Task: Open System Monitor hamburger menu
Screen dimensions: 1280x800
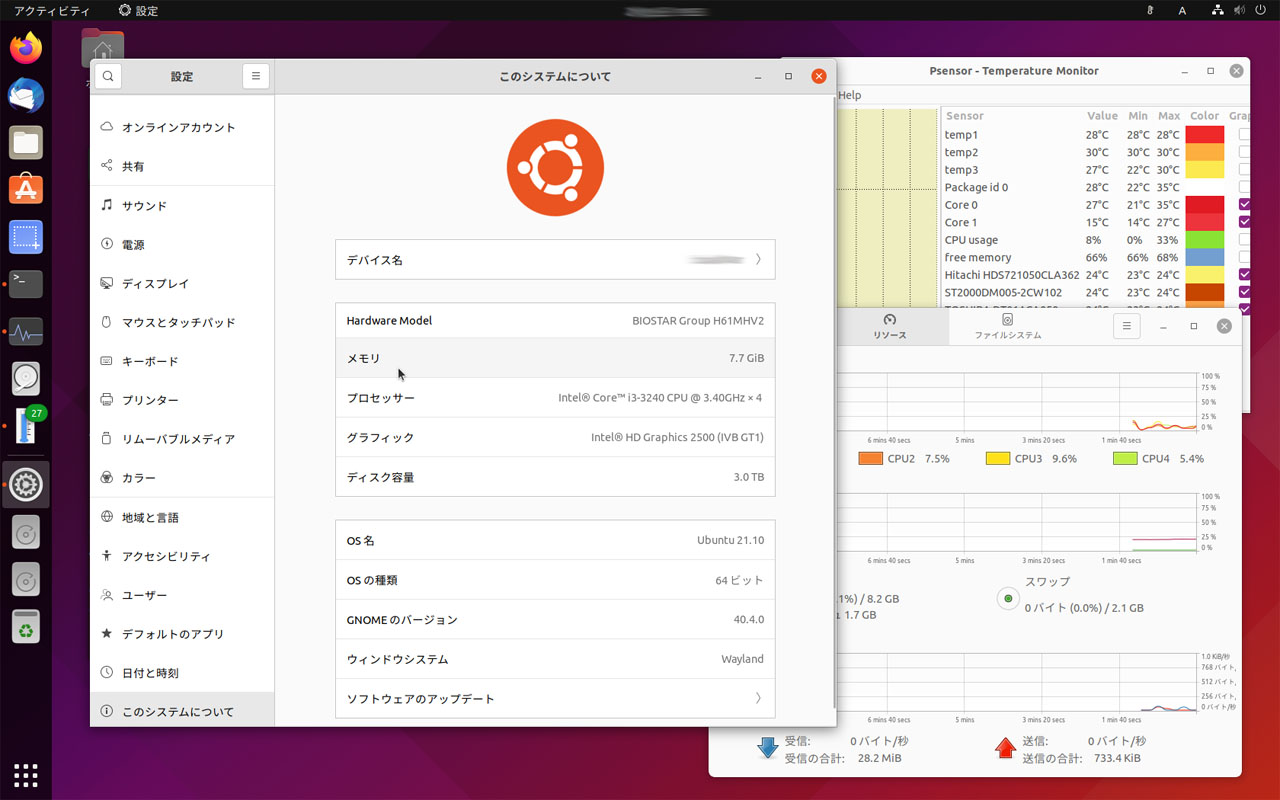Action: [1126, 326]
